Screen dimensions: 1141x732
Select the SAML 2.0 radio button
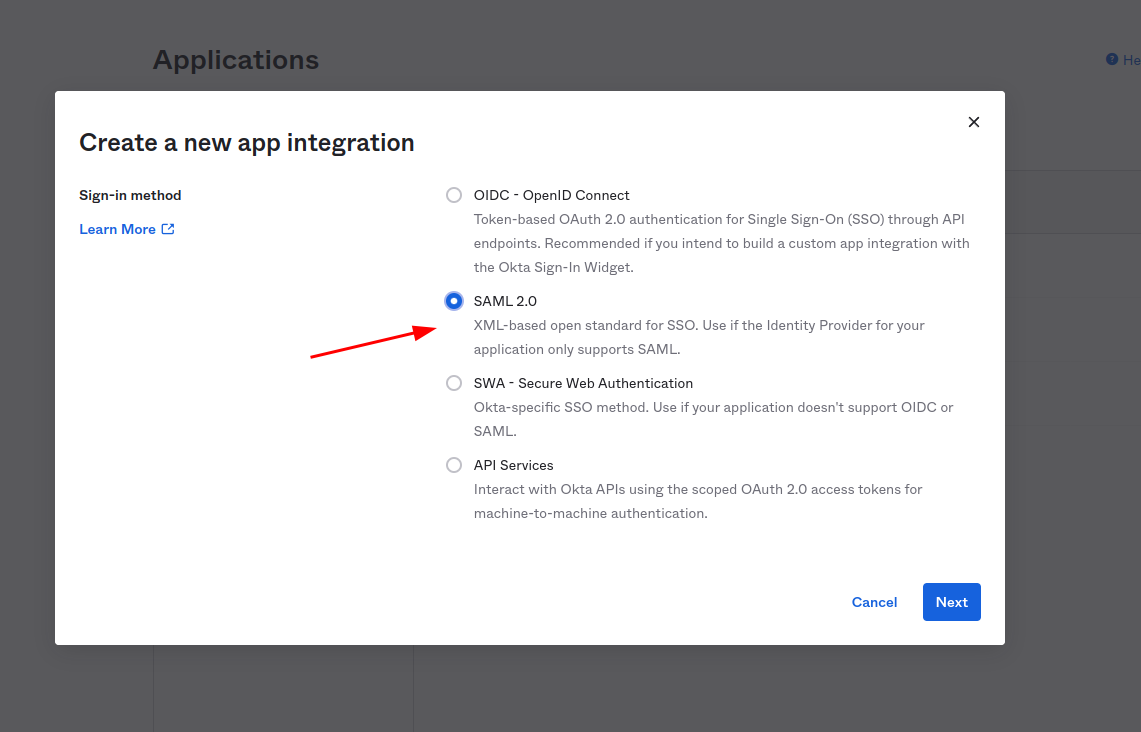coord(454,301)
